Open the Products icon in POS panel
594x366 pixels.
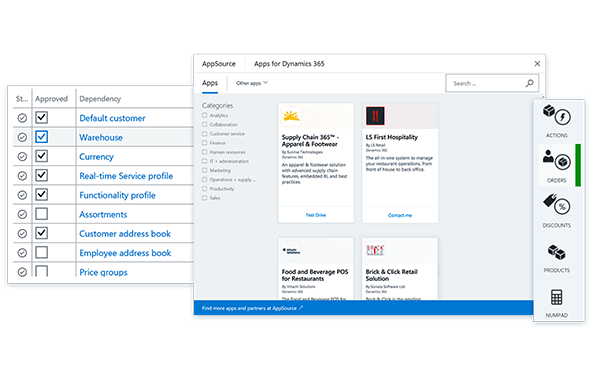coord(556,252)
